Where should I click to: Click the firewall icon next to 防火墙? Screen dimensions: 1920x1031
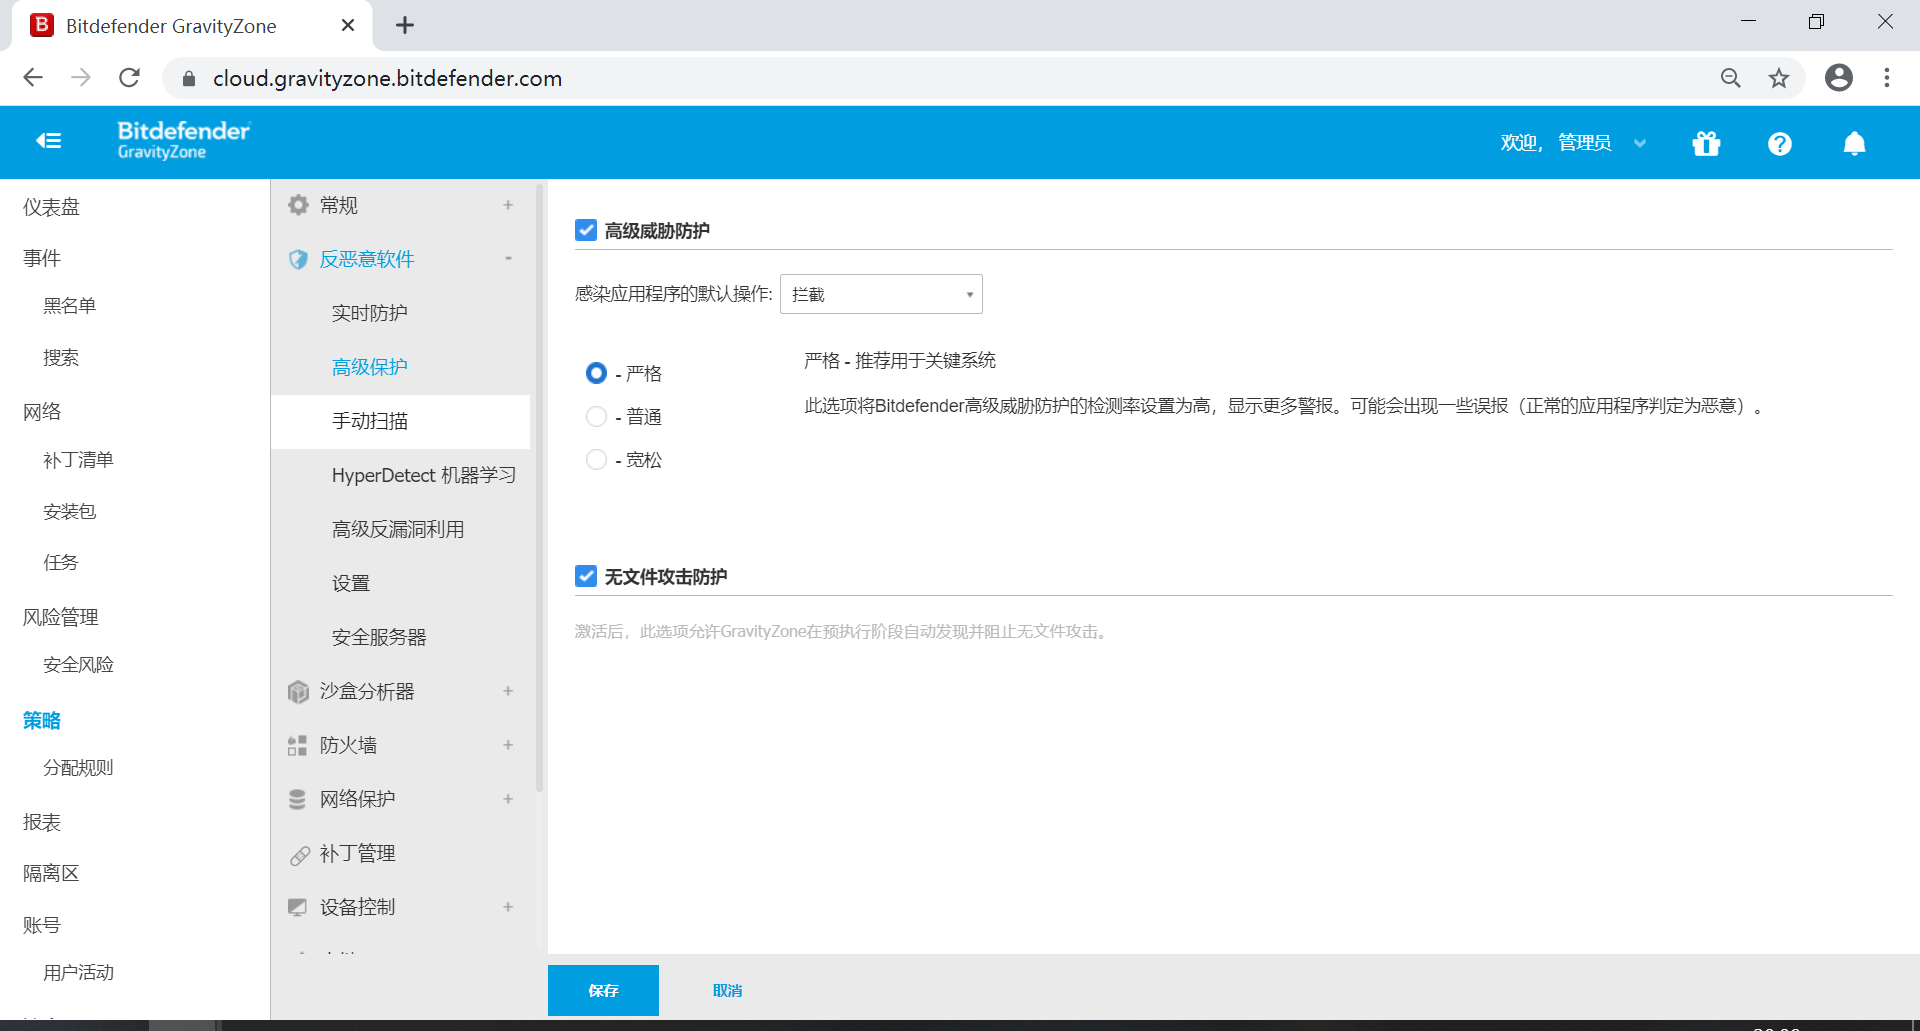(x=297, y=745)
